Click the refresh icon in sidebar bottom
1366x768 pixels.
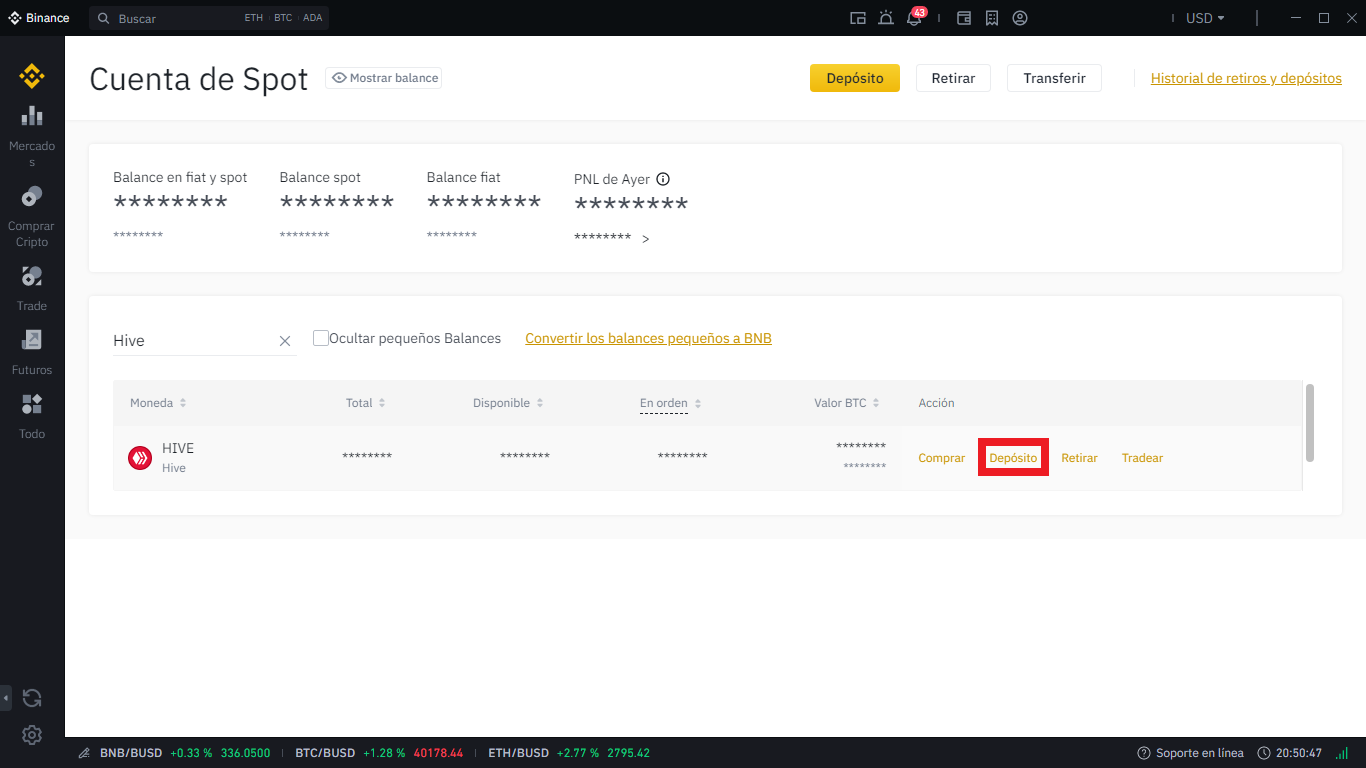(32, 698)
